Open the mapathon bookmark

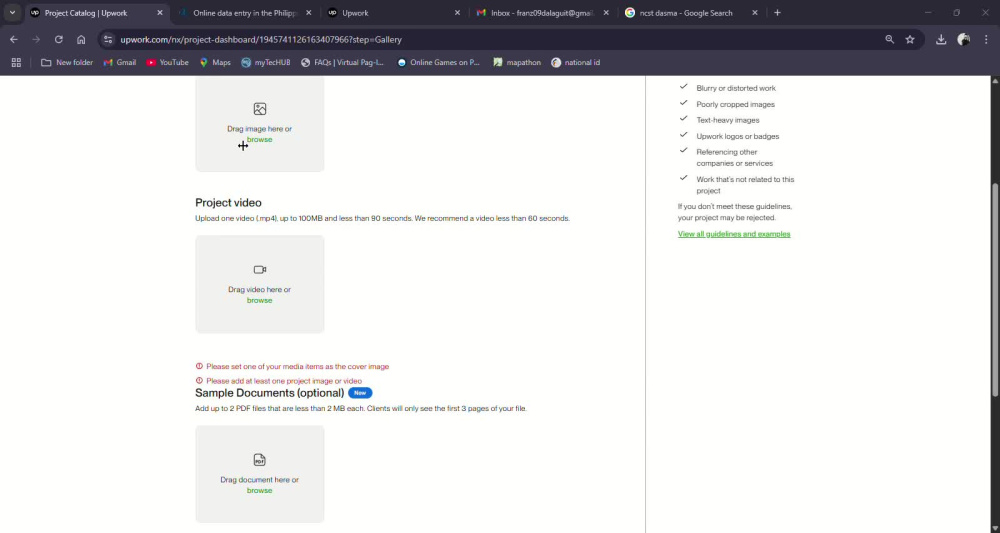[517, 62]
